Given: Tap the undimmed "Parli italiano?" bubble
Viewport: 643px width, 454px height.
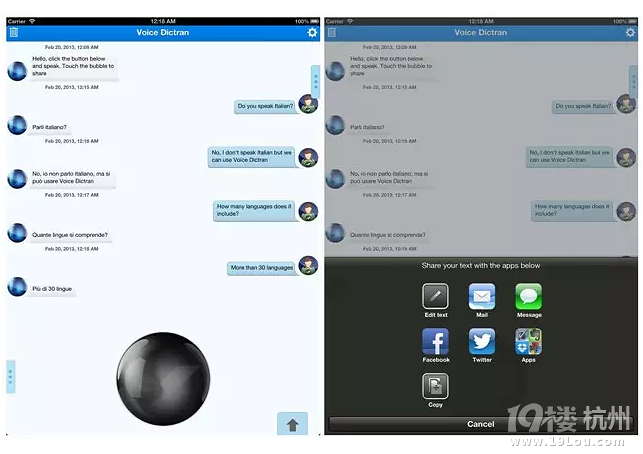Looking at the screenshot, I should 50,127.
